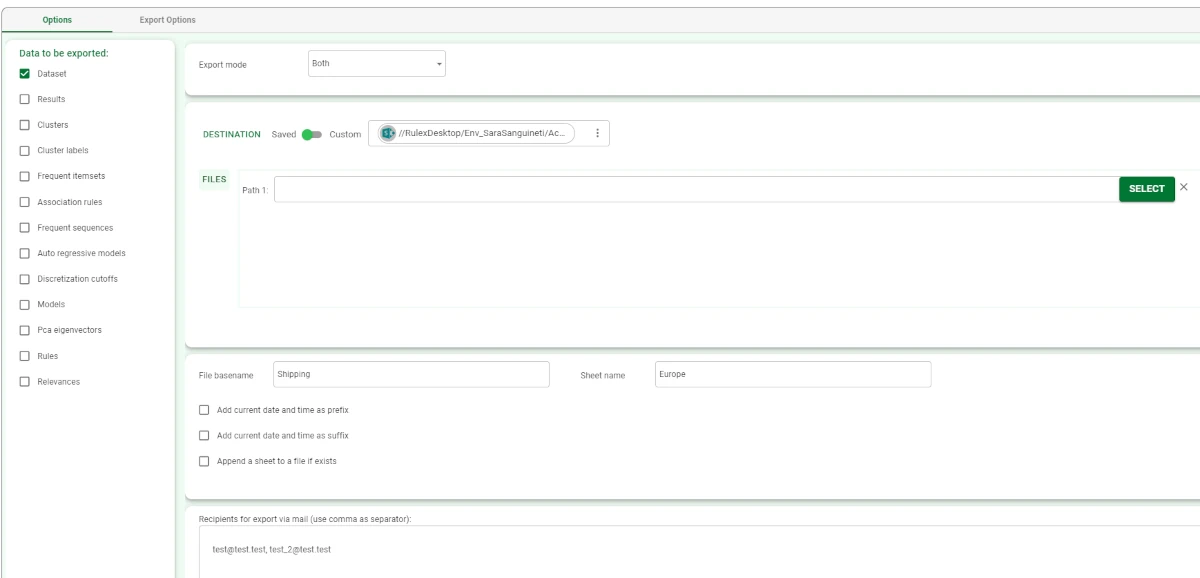
Task: Click the mail recipients text area
Action: coord(700,552)
